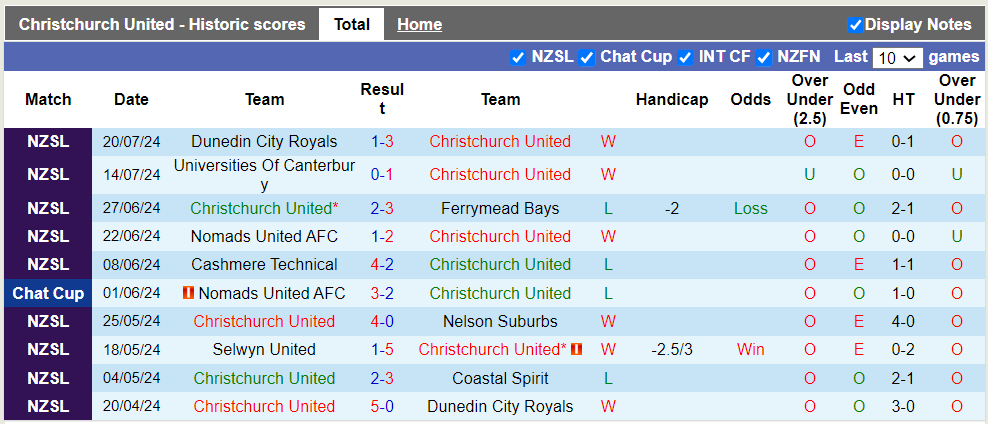
Task: Click Dunedin City Royals in the 20/04/24 row
Action: (x=500, y=406)
